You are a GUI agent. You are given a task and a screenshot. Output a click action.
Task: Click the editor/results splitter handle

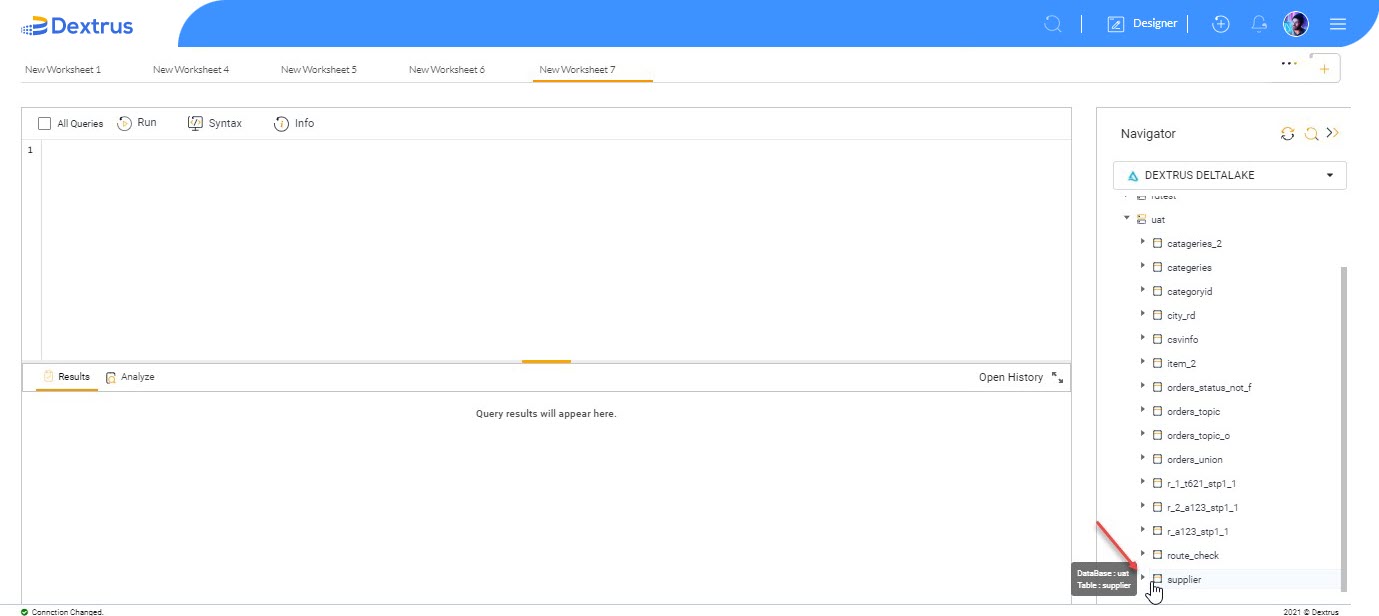click(x=546, y=361)
